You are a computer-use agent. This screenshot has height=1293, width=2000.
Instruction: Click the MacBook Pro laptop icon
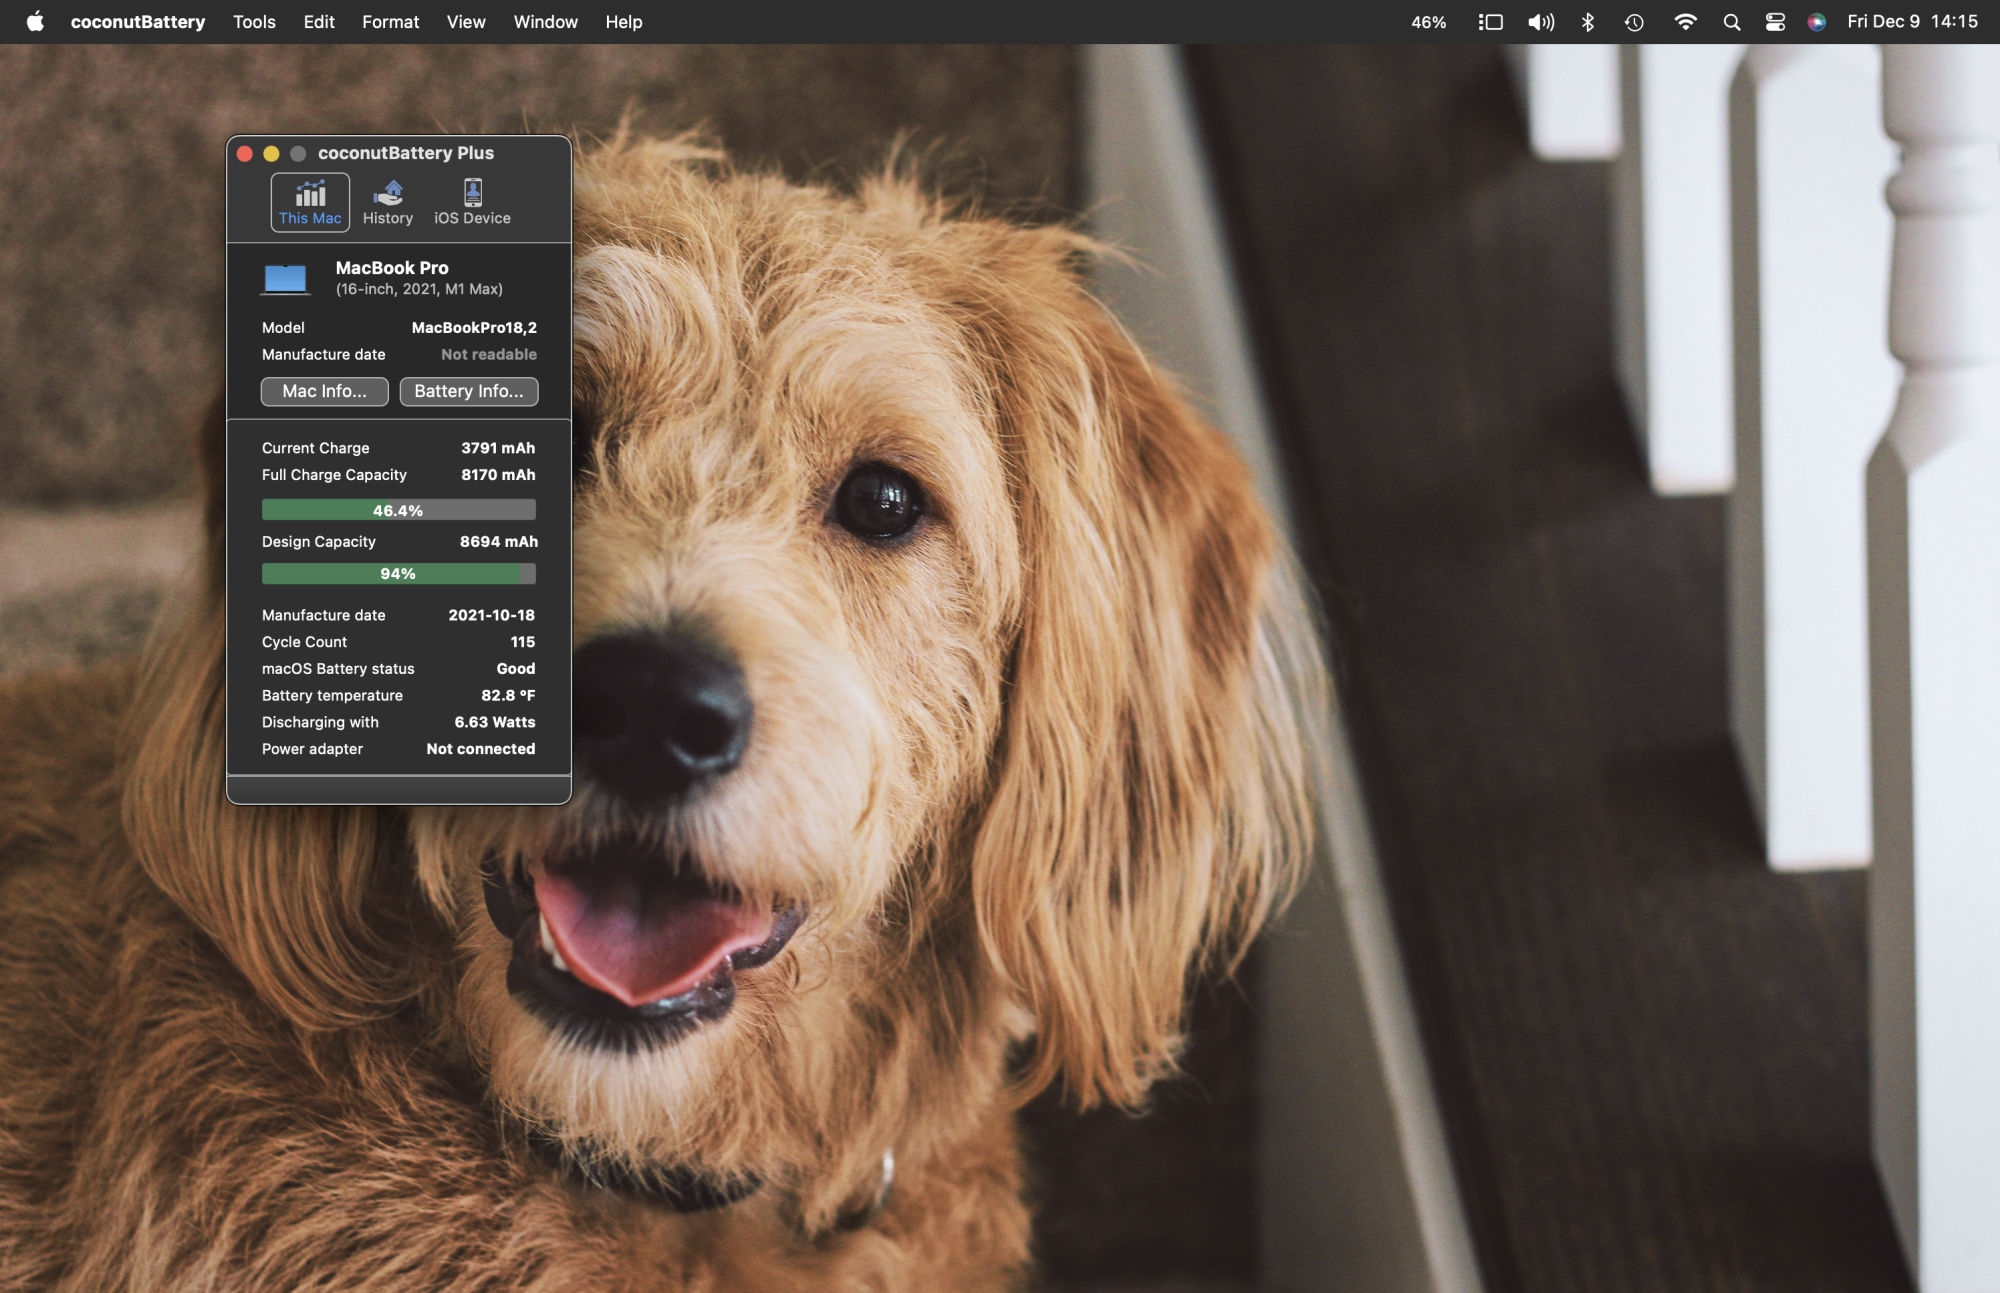(285, 278)
